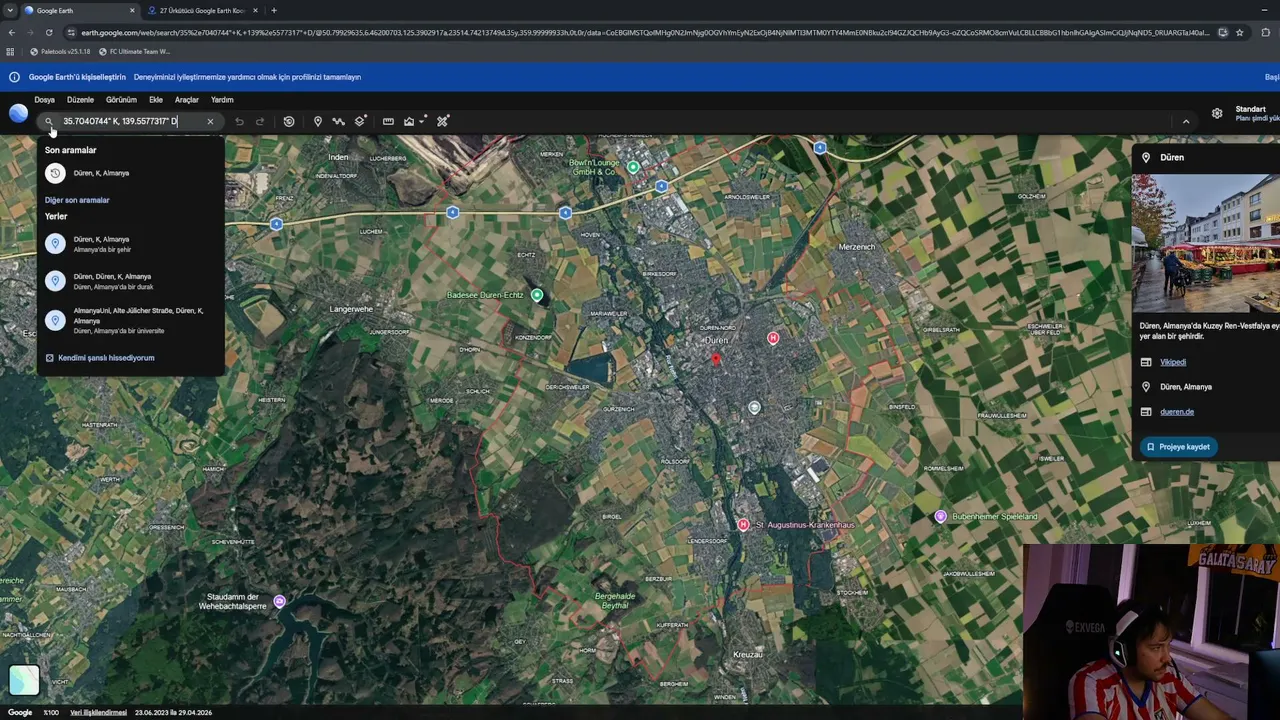Click the Standart plan label
Image resolution: width=1280 pixels, height=720 pixels.
(x=1251, y=109)
